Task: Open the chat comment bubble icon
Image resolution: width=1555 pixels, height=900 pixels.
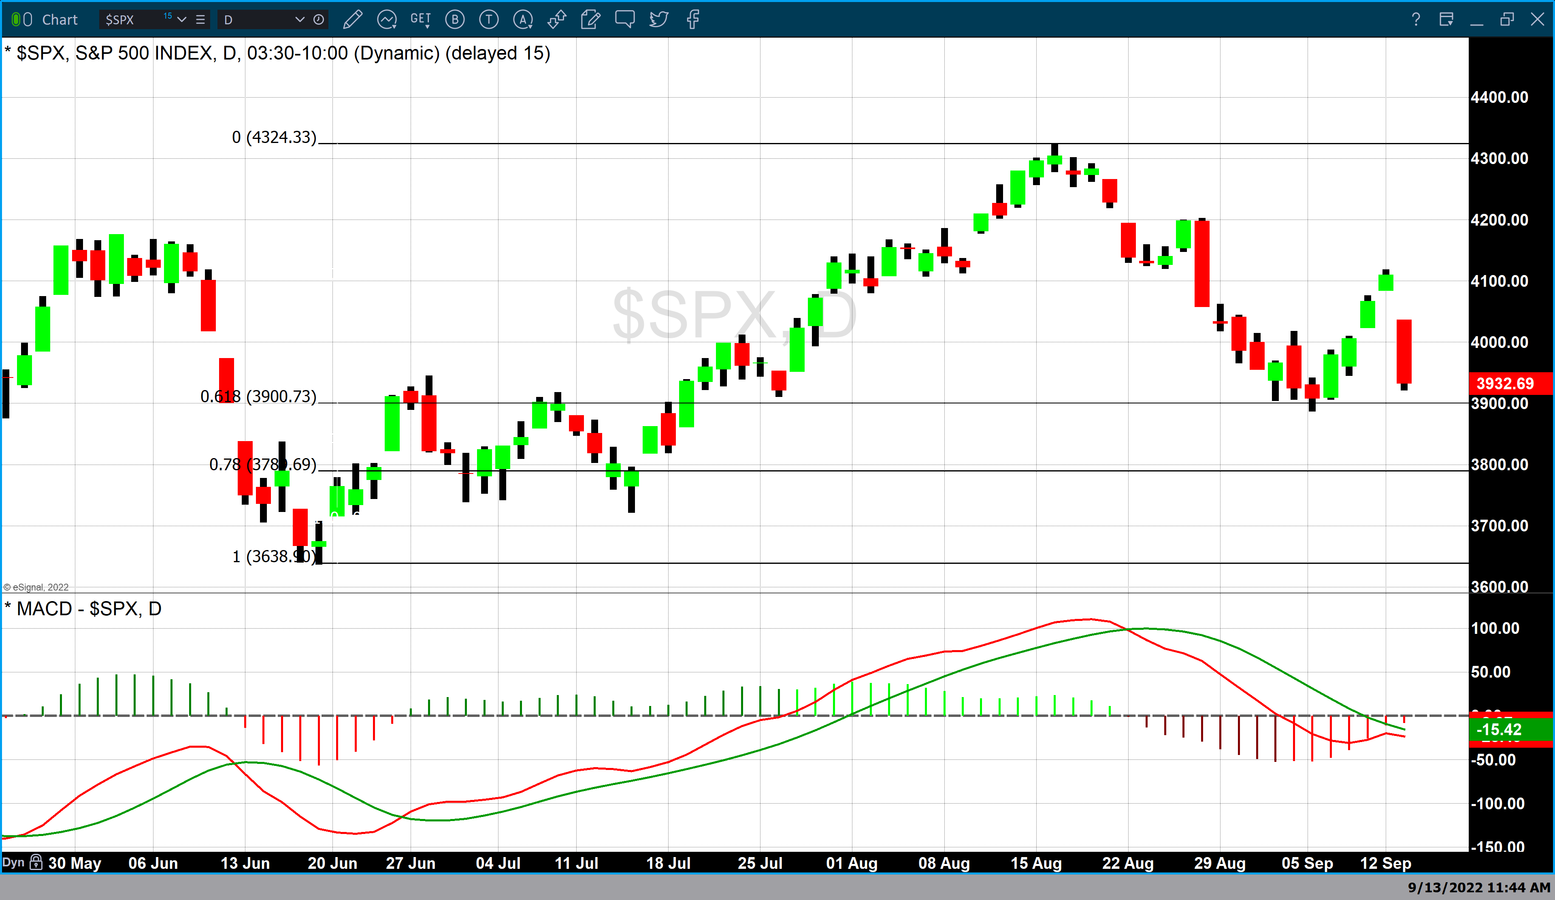Action: (625, 19)
